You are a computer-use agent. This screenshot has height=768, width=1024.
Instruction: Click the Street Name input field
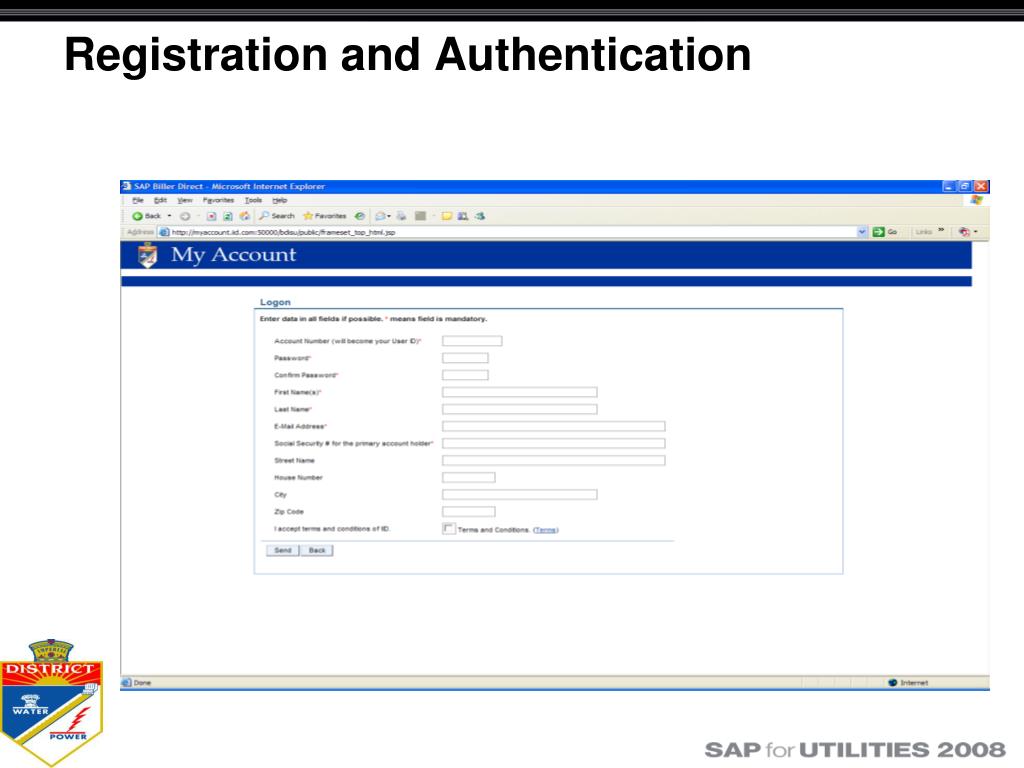click(554, 460)
